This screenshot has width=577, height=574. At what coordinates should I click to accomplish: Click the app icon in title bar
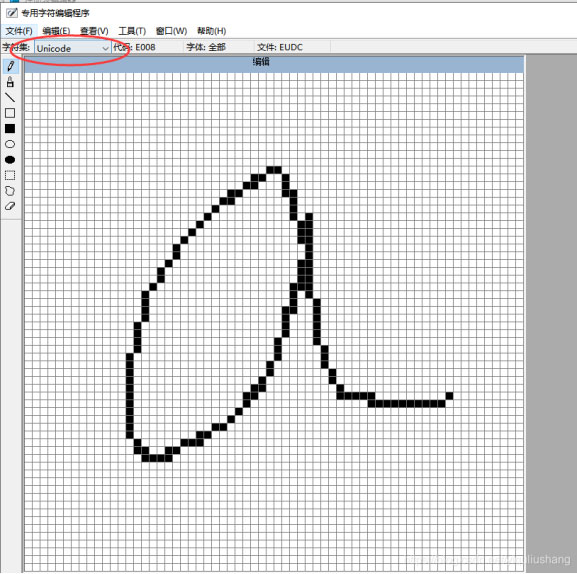click(x=12, y=13)
